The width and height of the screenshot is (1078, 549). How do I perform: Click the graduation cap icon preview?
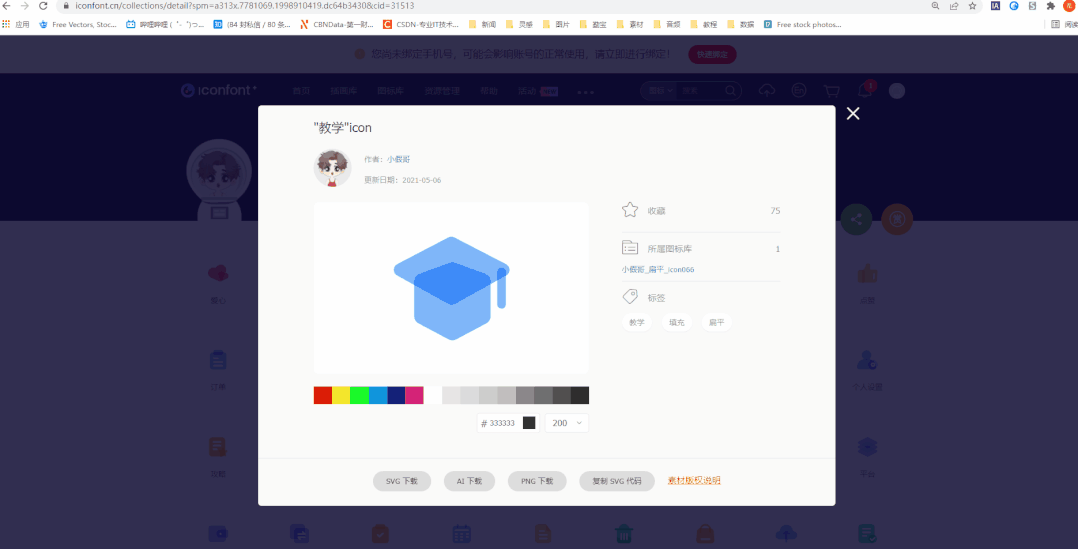coord(451,288)
